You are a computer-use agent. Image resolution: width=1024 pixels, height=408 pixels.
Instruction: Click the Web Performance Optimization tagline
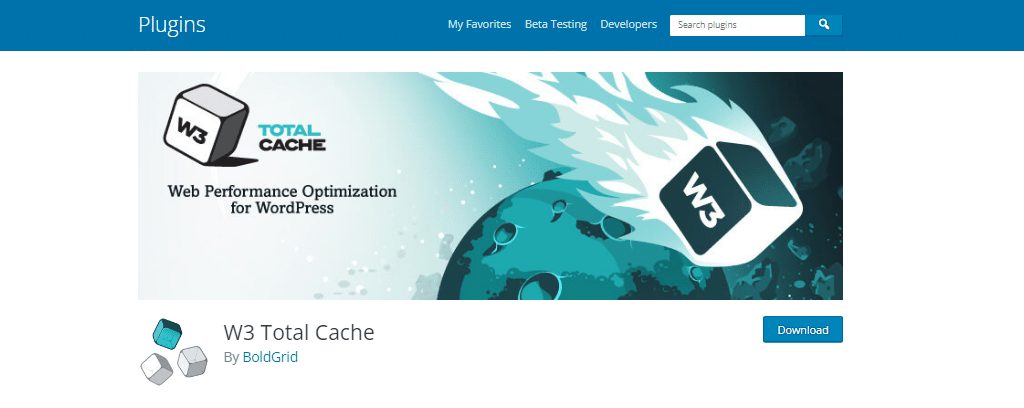tap(281, 200)
